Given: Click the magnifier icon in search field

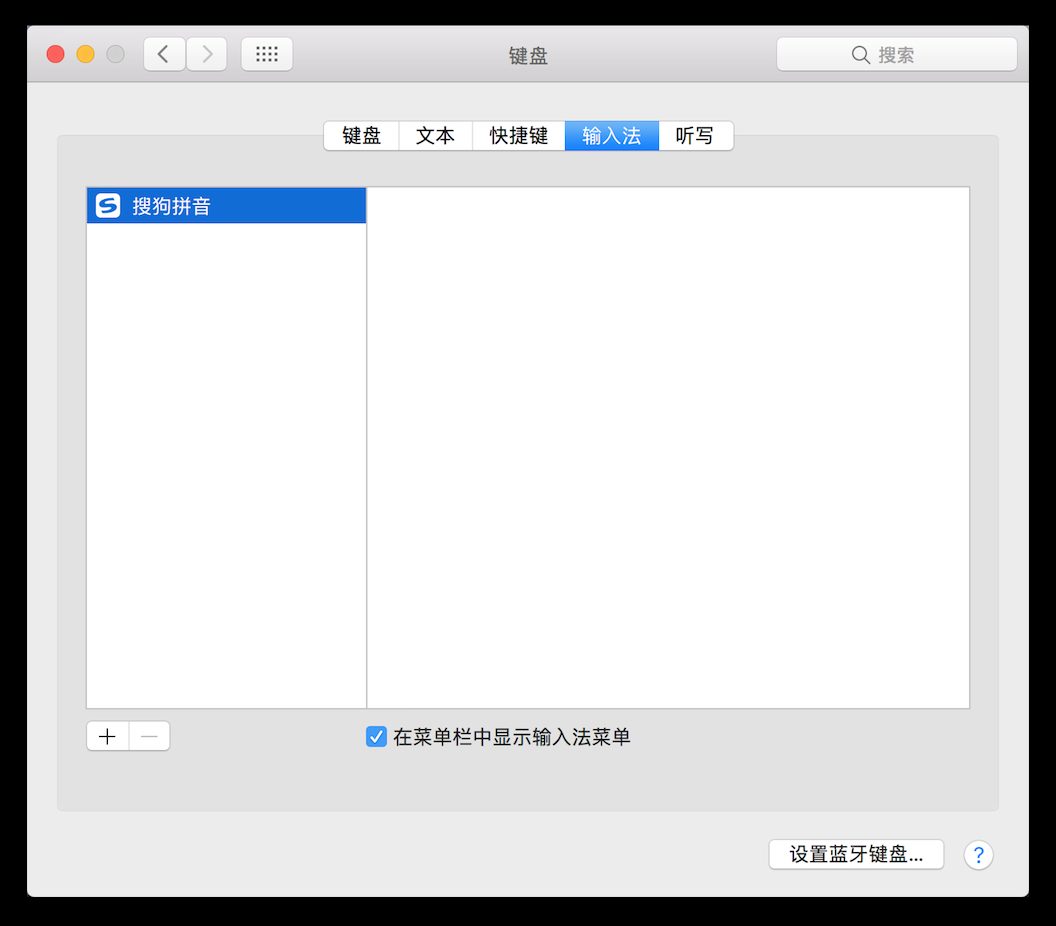Looking at the screenshot, I should tap(861, 54).
